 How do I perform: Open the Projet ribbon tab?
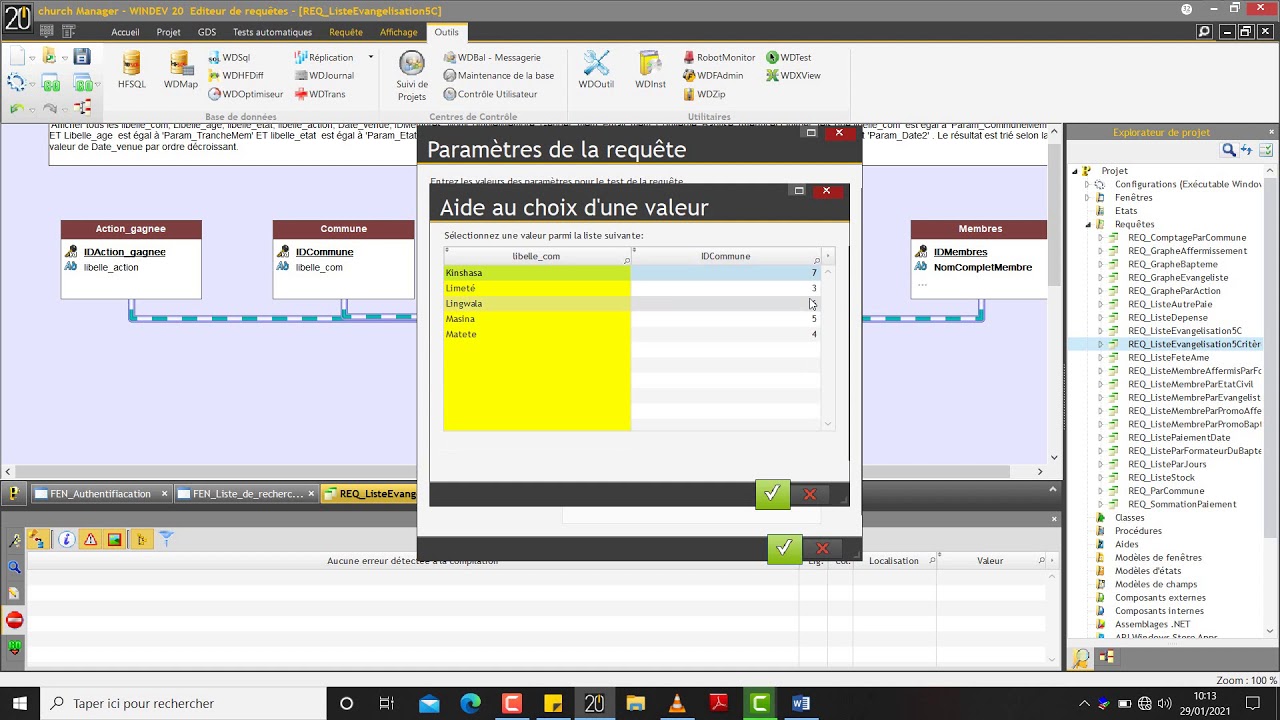(x=168, y=32)
